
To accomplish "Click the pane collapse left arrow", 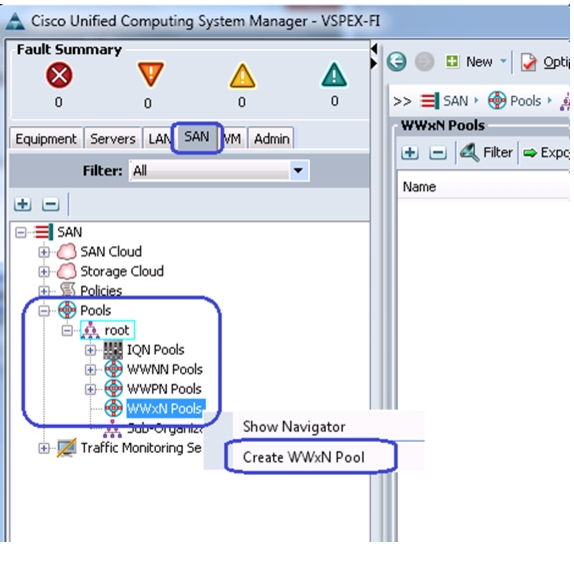I will coord(374,48).
